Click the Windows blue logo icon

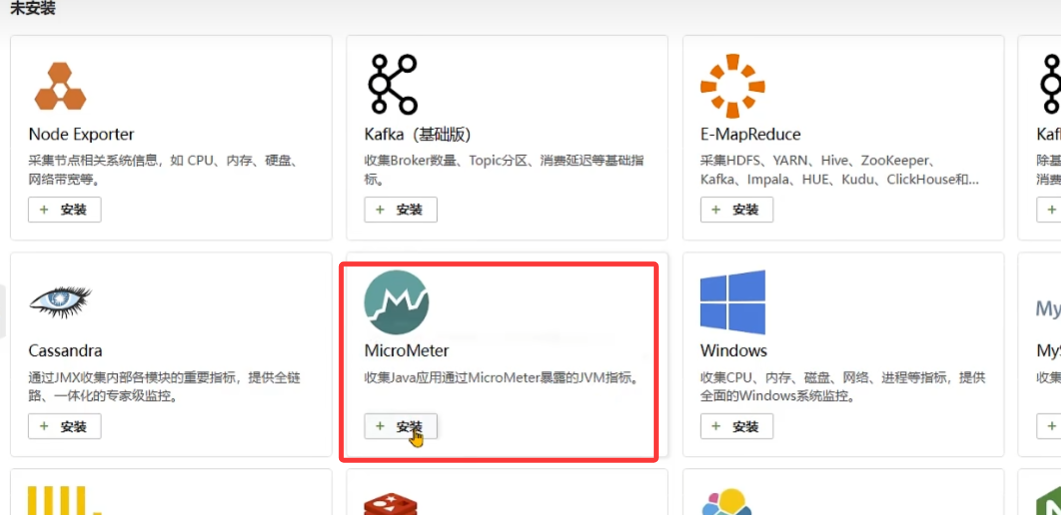(x=733, y=303)
